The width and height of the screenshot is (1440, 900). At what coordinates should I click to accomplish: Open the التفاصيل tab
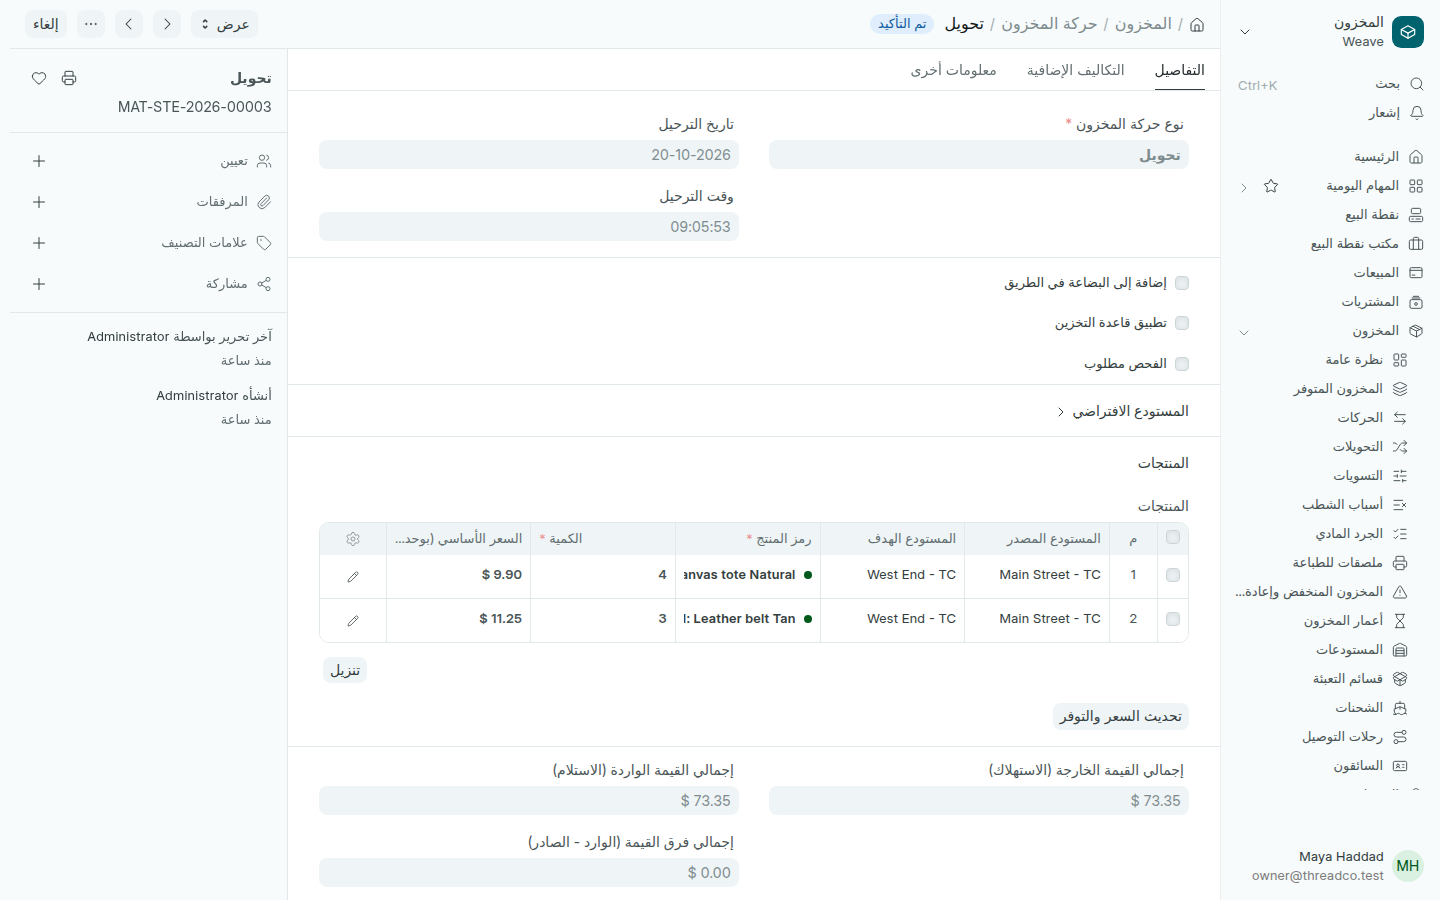coord(1180,70)
